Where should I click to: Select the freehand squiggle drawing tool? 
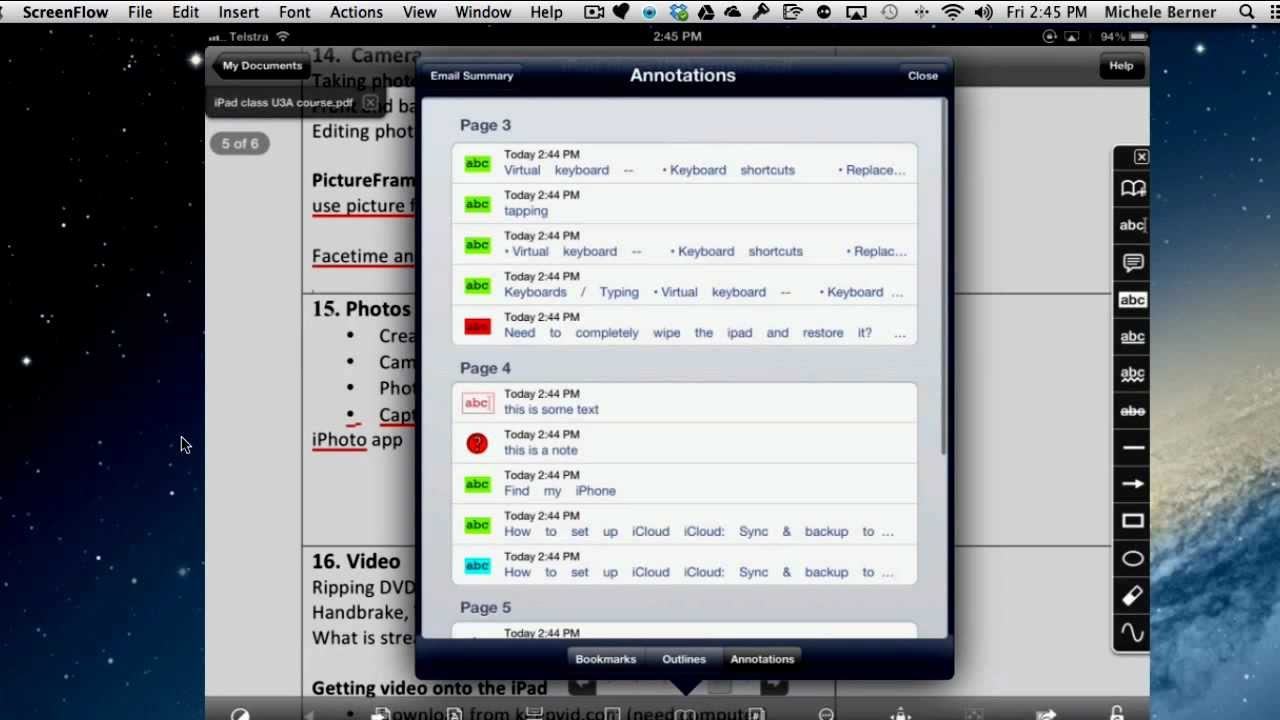coord(1132,632)
